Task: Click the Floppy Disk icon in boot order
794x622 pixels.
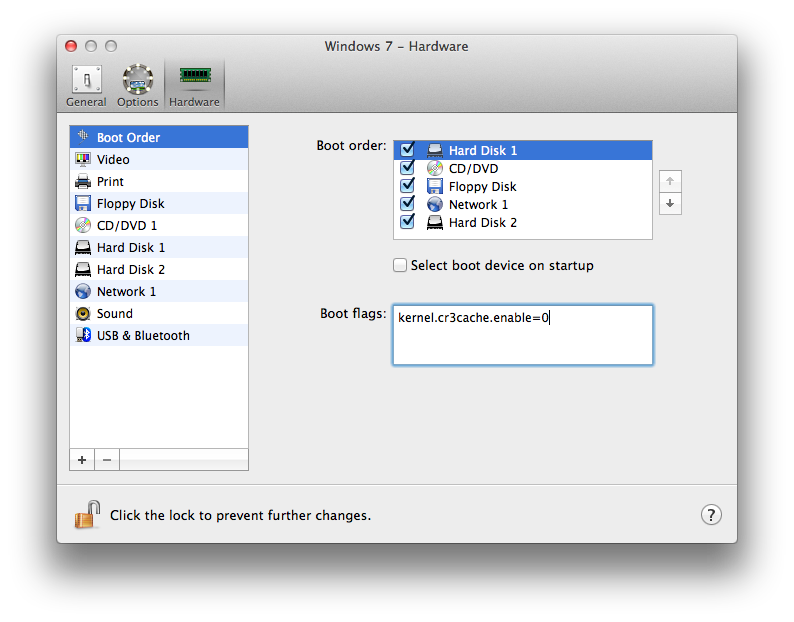Action: pyautogui.click(x=434, y=186)
